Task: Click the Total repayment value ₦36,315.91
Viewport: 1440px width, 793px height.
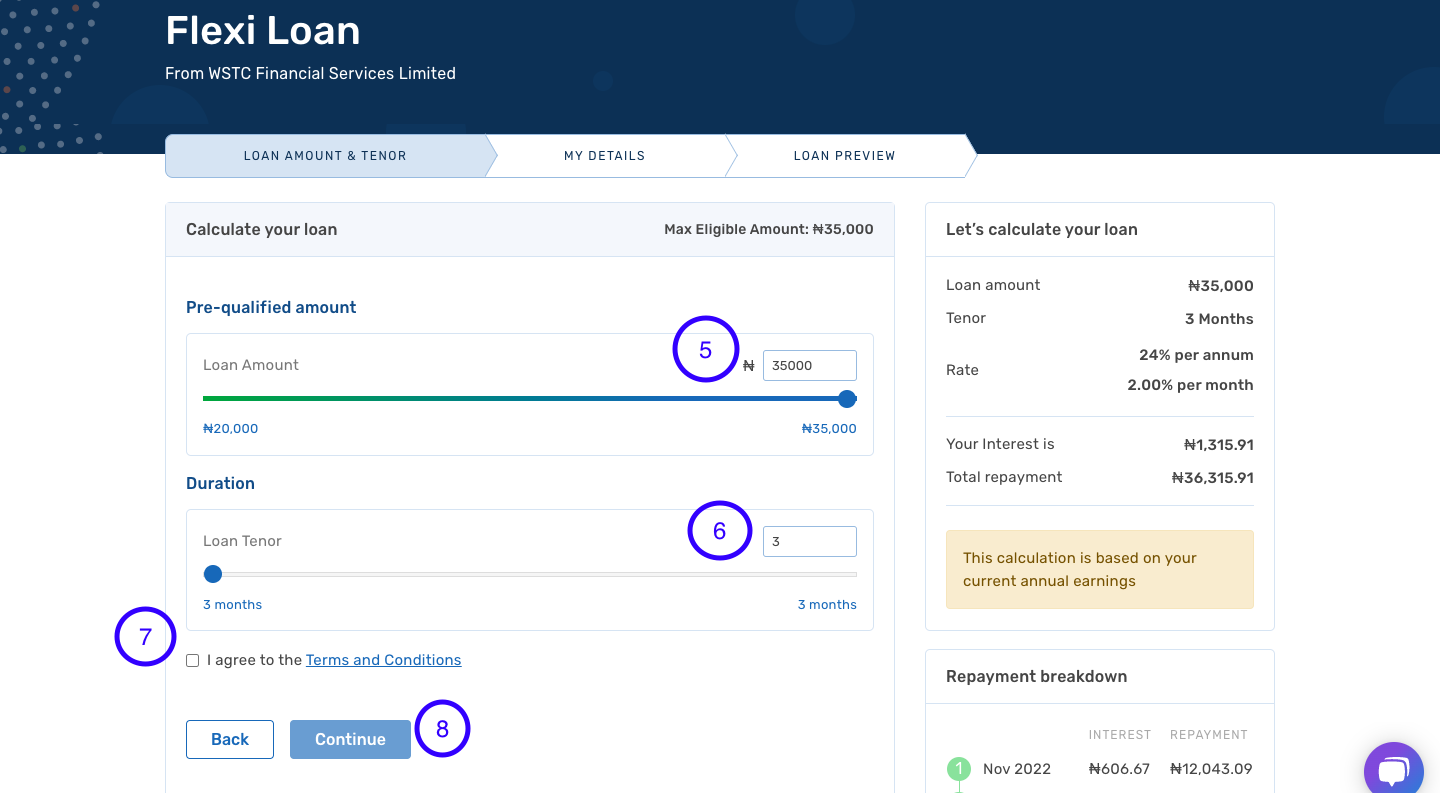Action: click(1214, 477)
